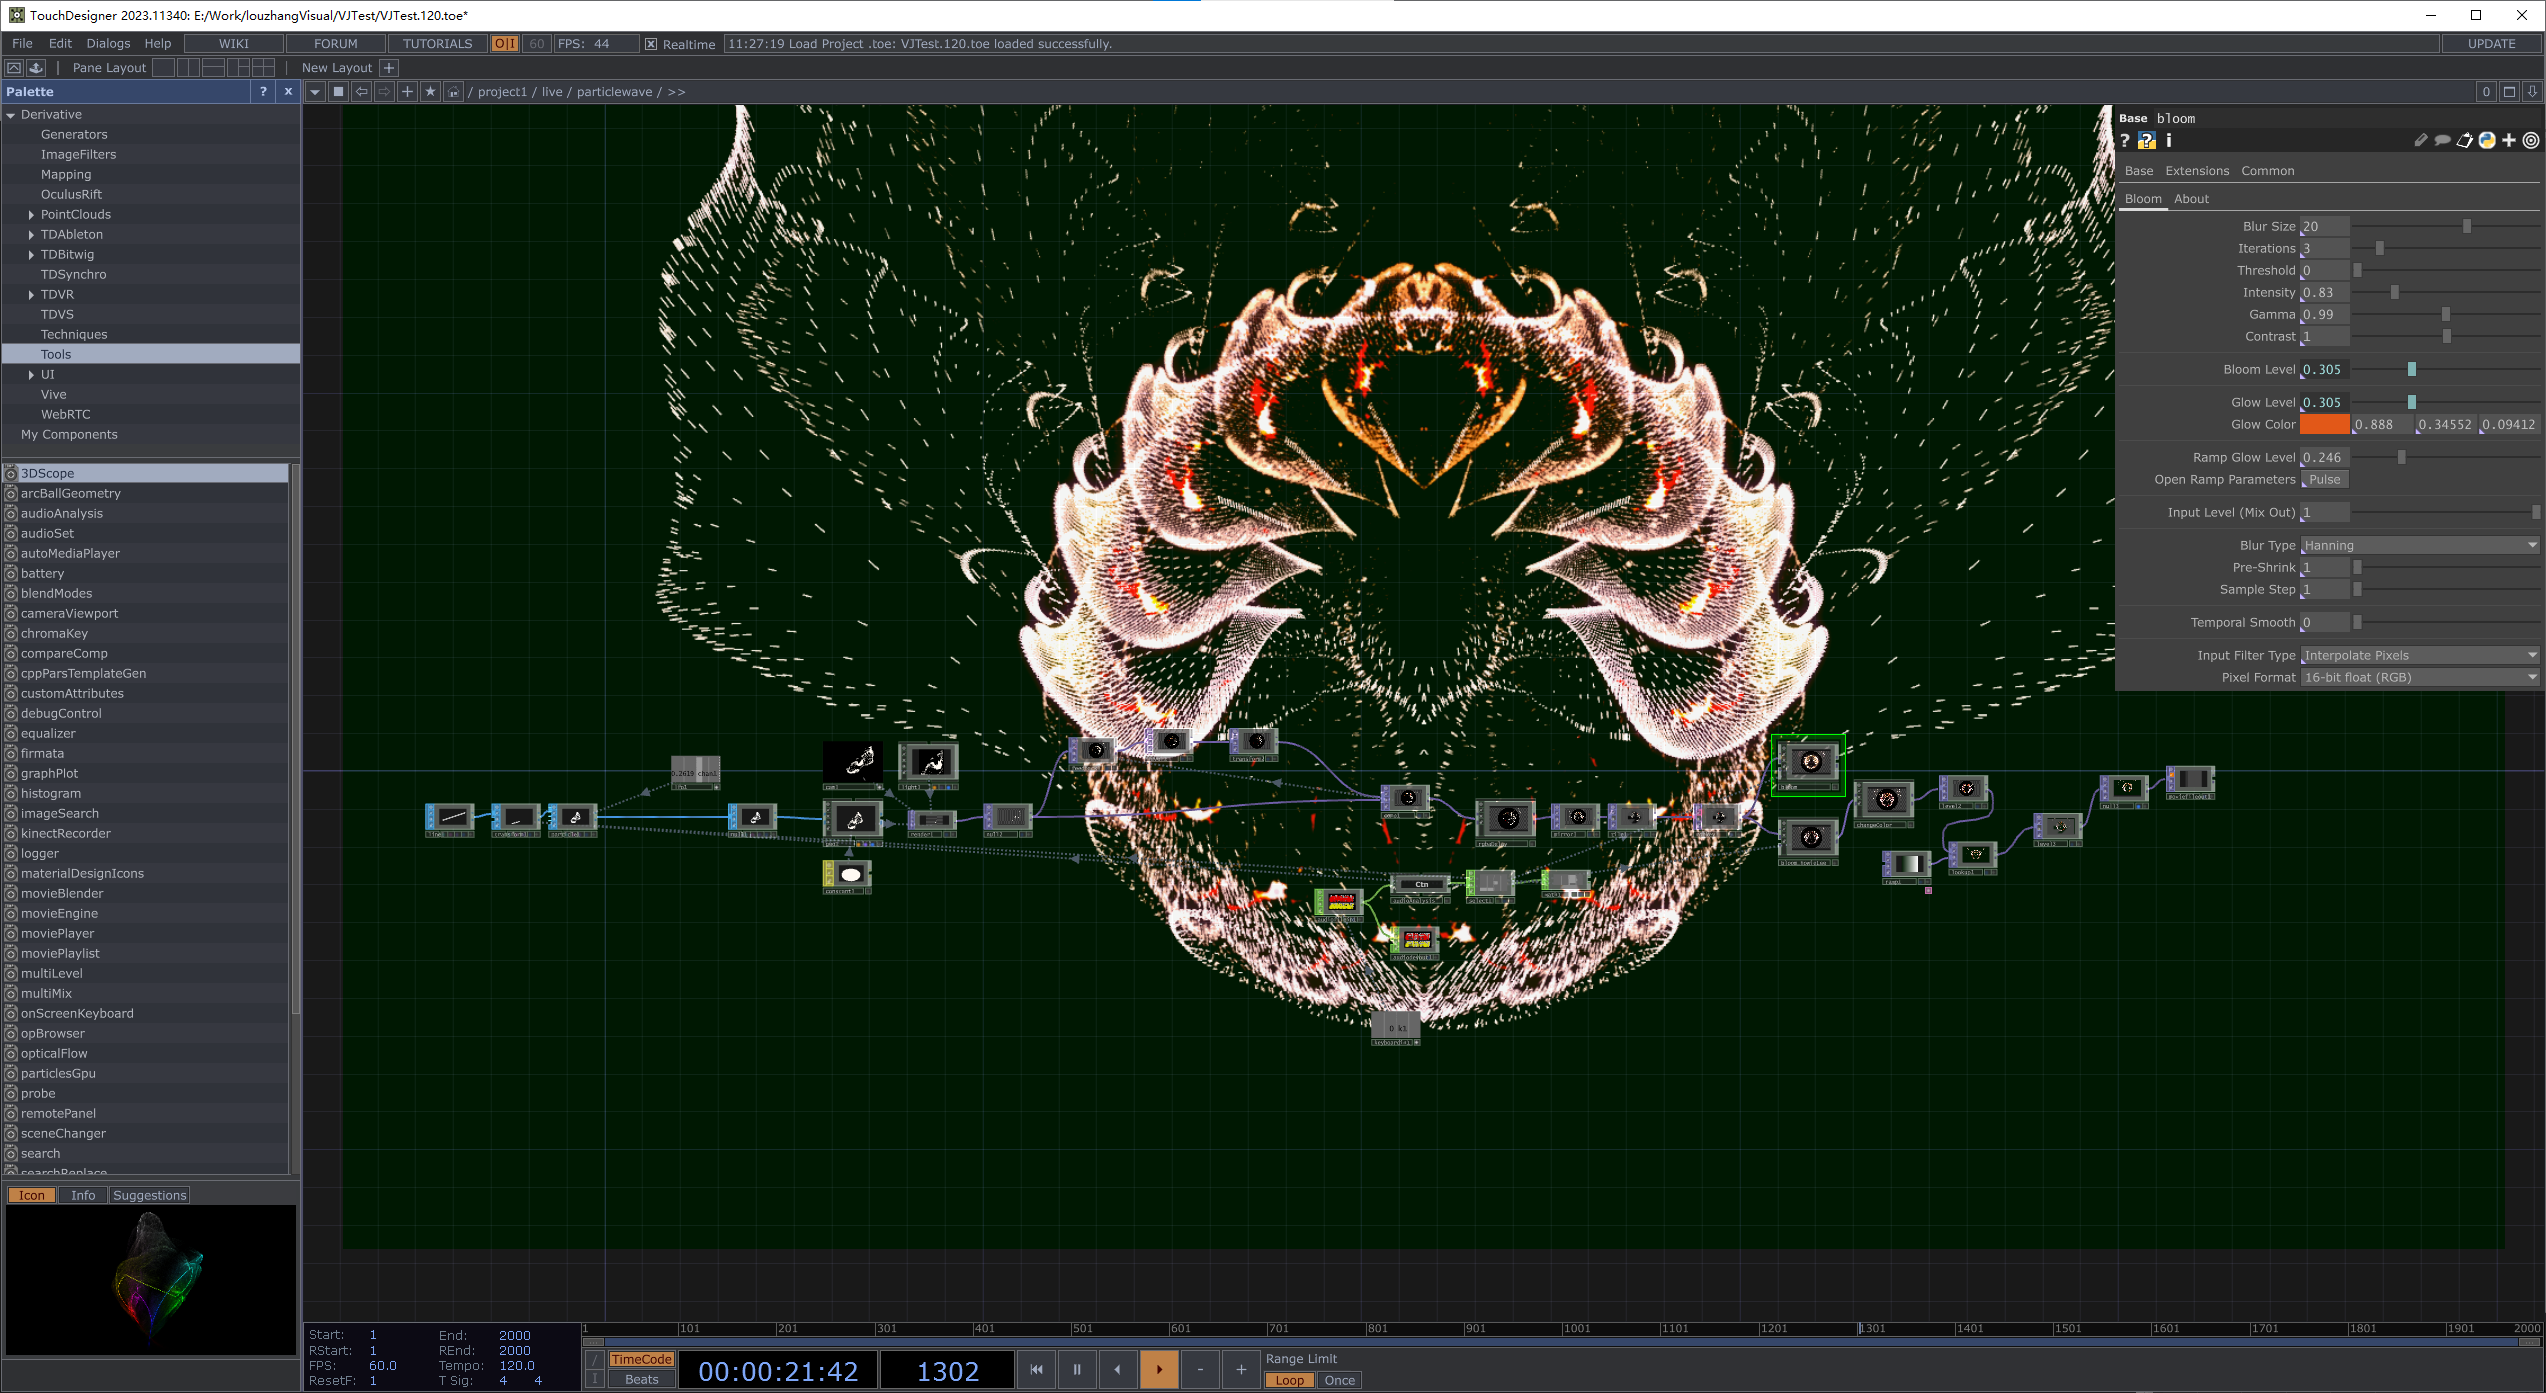Switch to the Extensions parameter tab

(x=2196, y=171)
